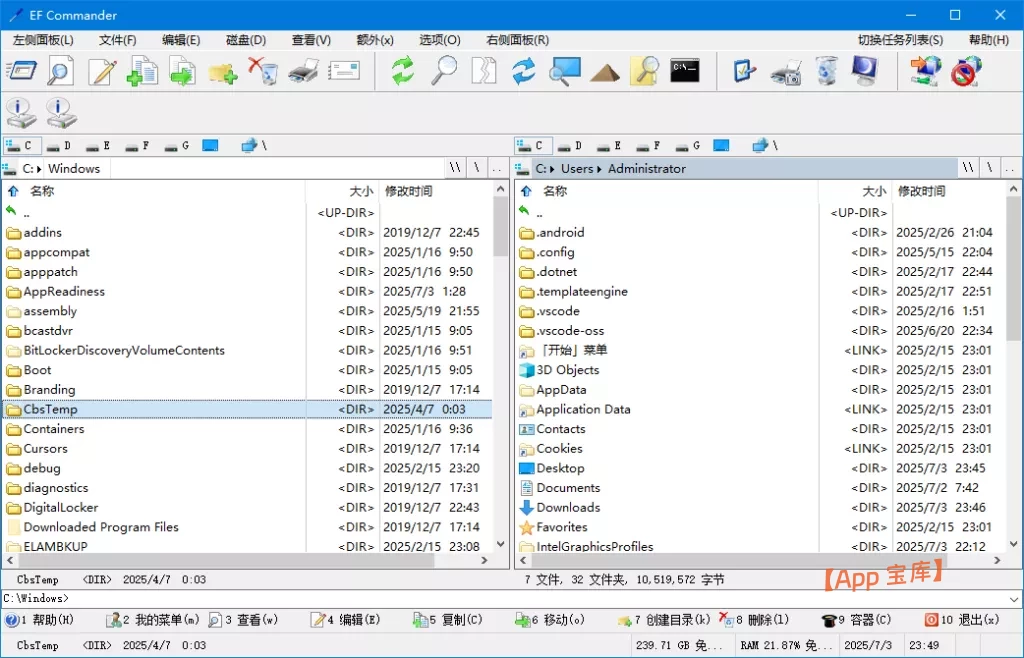
Task: Sort left panel by 名称 column header
Action: click(x=42, y=191)
